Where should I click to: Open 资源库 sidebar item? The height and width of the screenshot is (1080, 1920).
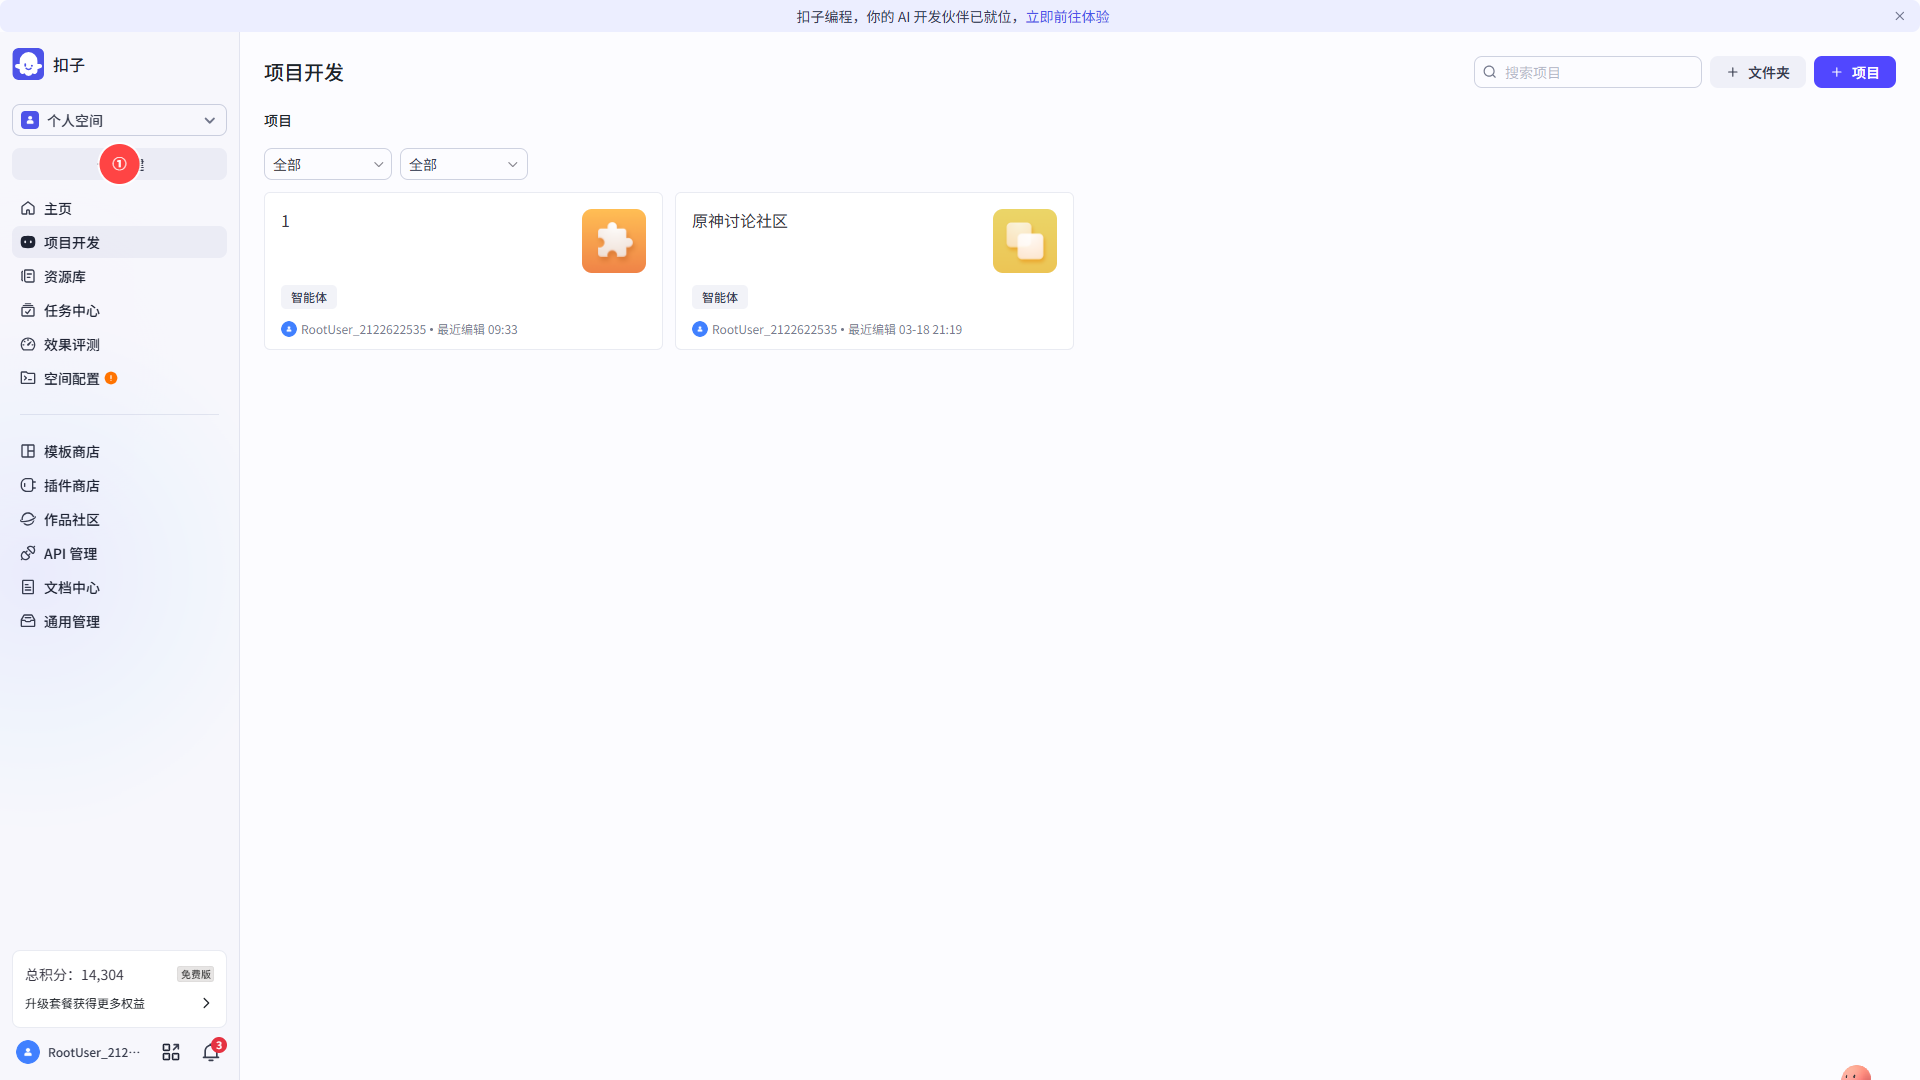(65, 277)
